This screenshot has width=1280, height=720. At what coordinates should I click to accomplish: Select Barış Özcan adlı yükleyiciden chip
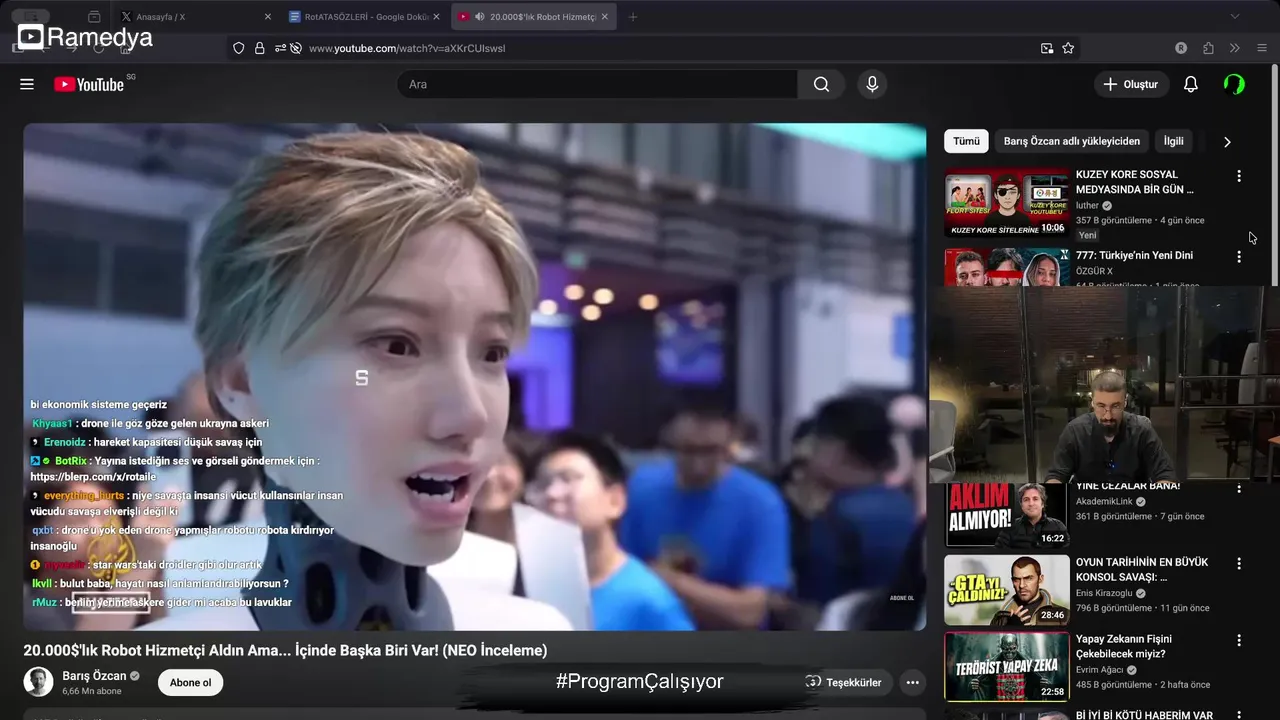click(x=1071, y=141)
